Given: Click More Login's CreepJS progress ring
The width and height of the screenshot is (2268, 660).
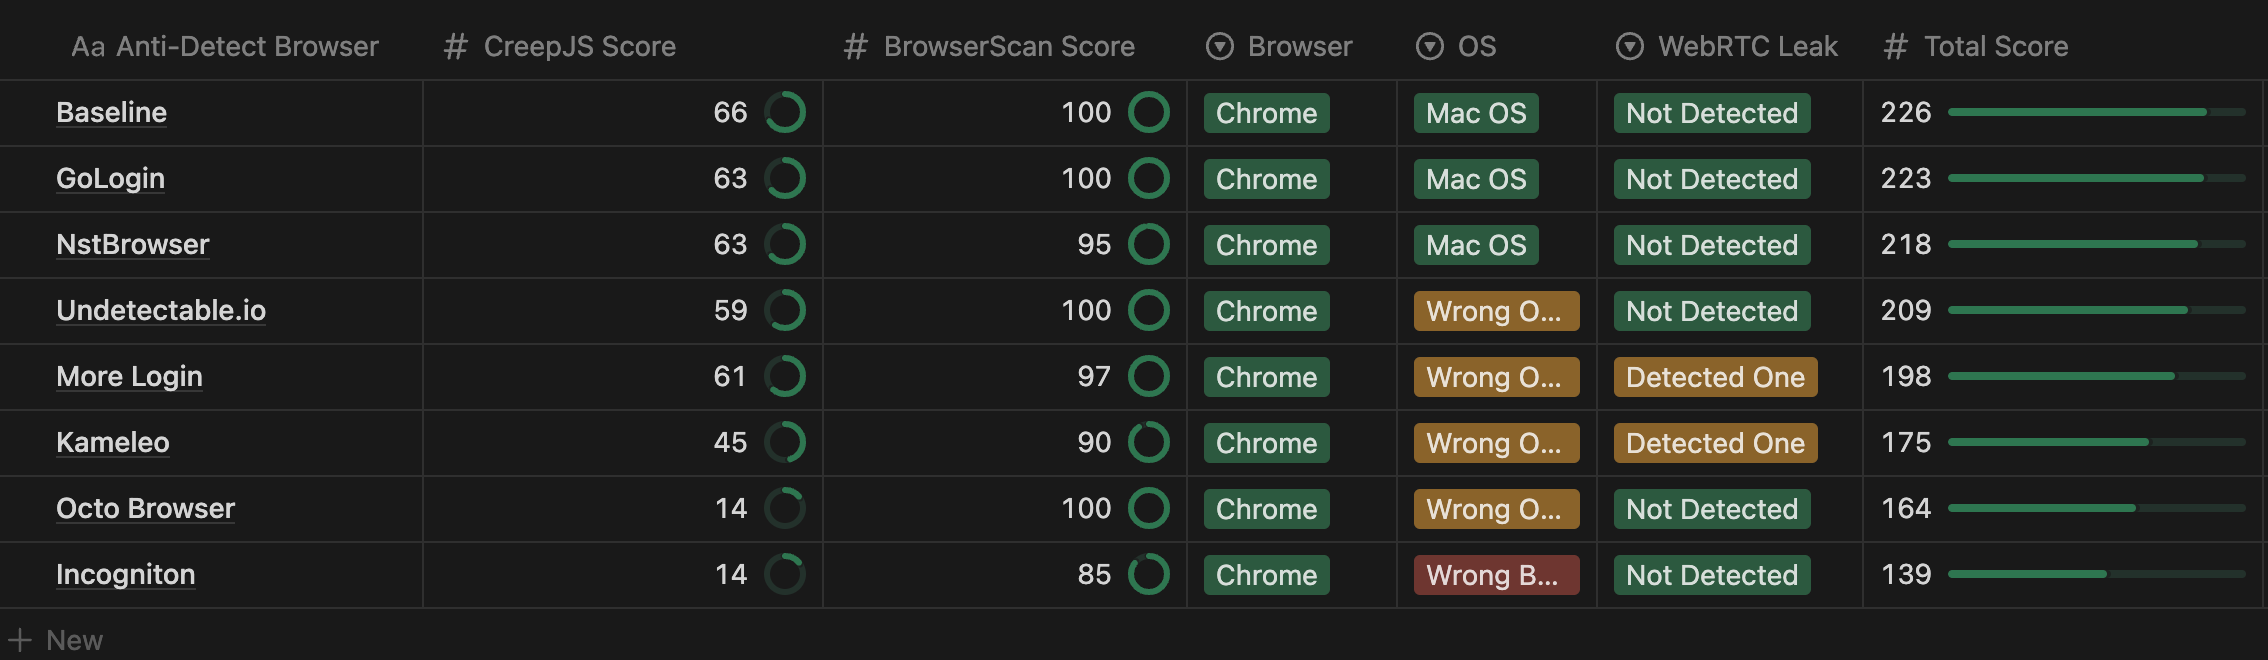Looking at the screenshot, I should pyautogui.click(x=785, y=376).
